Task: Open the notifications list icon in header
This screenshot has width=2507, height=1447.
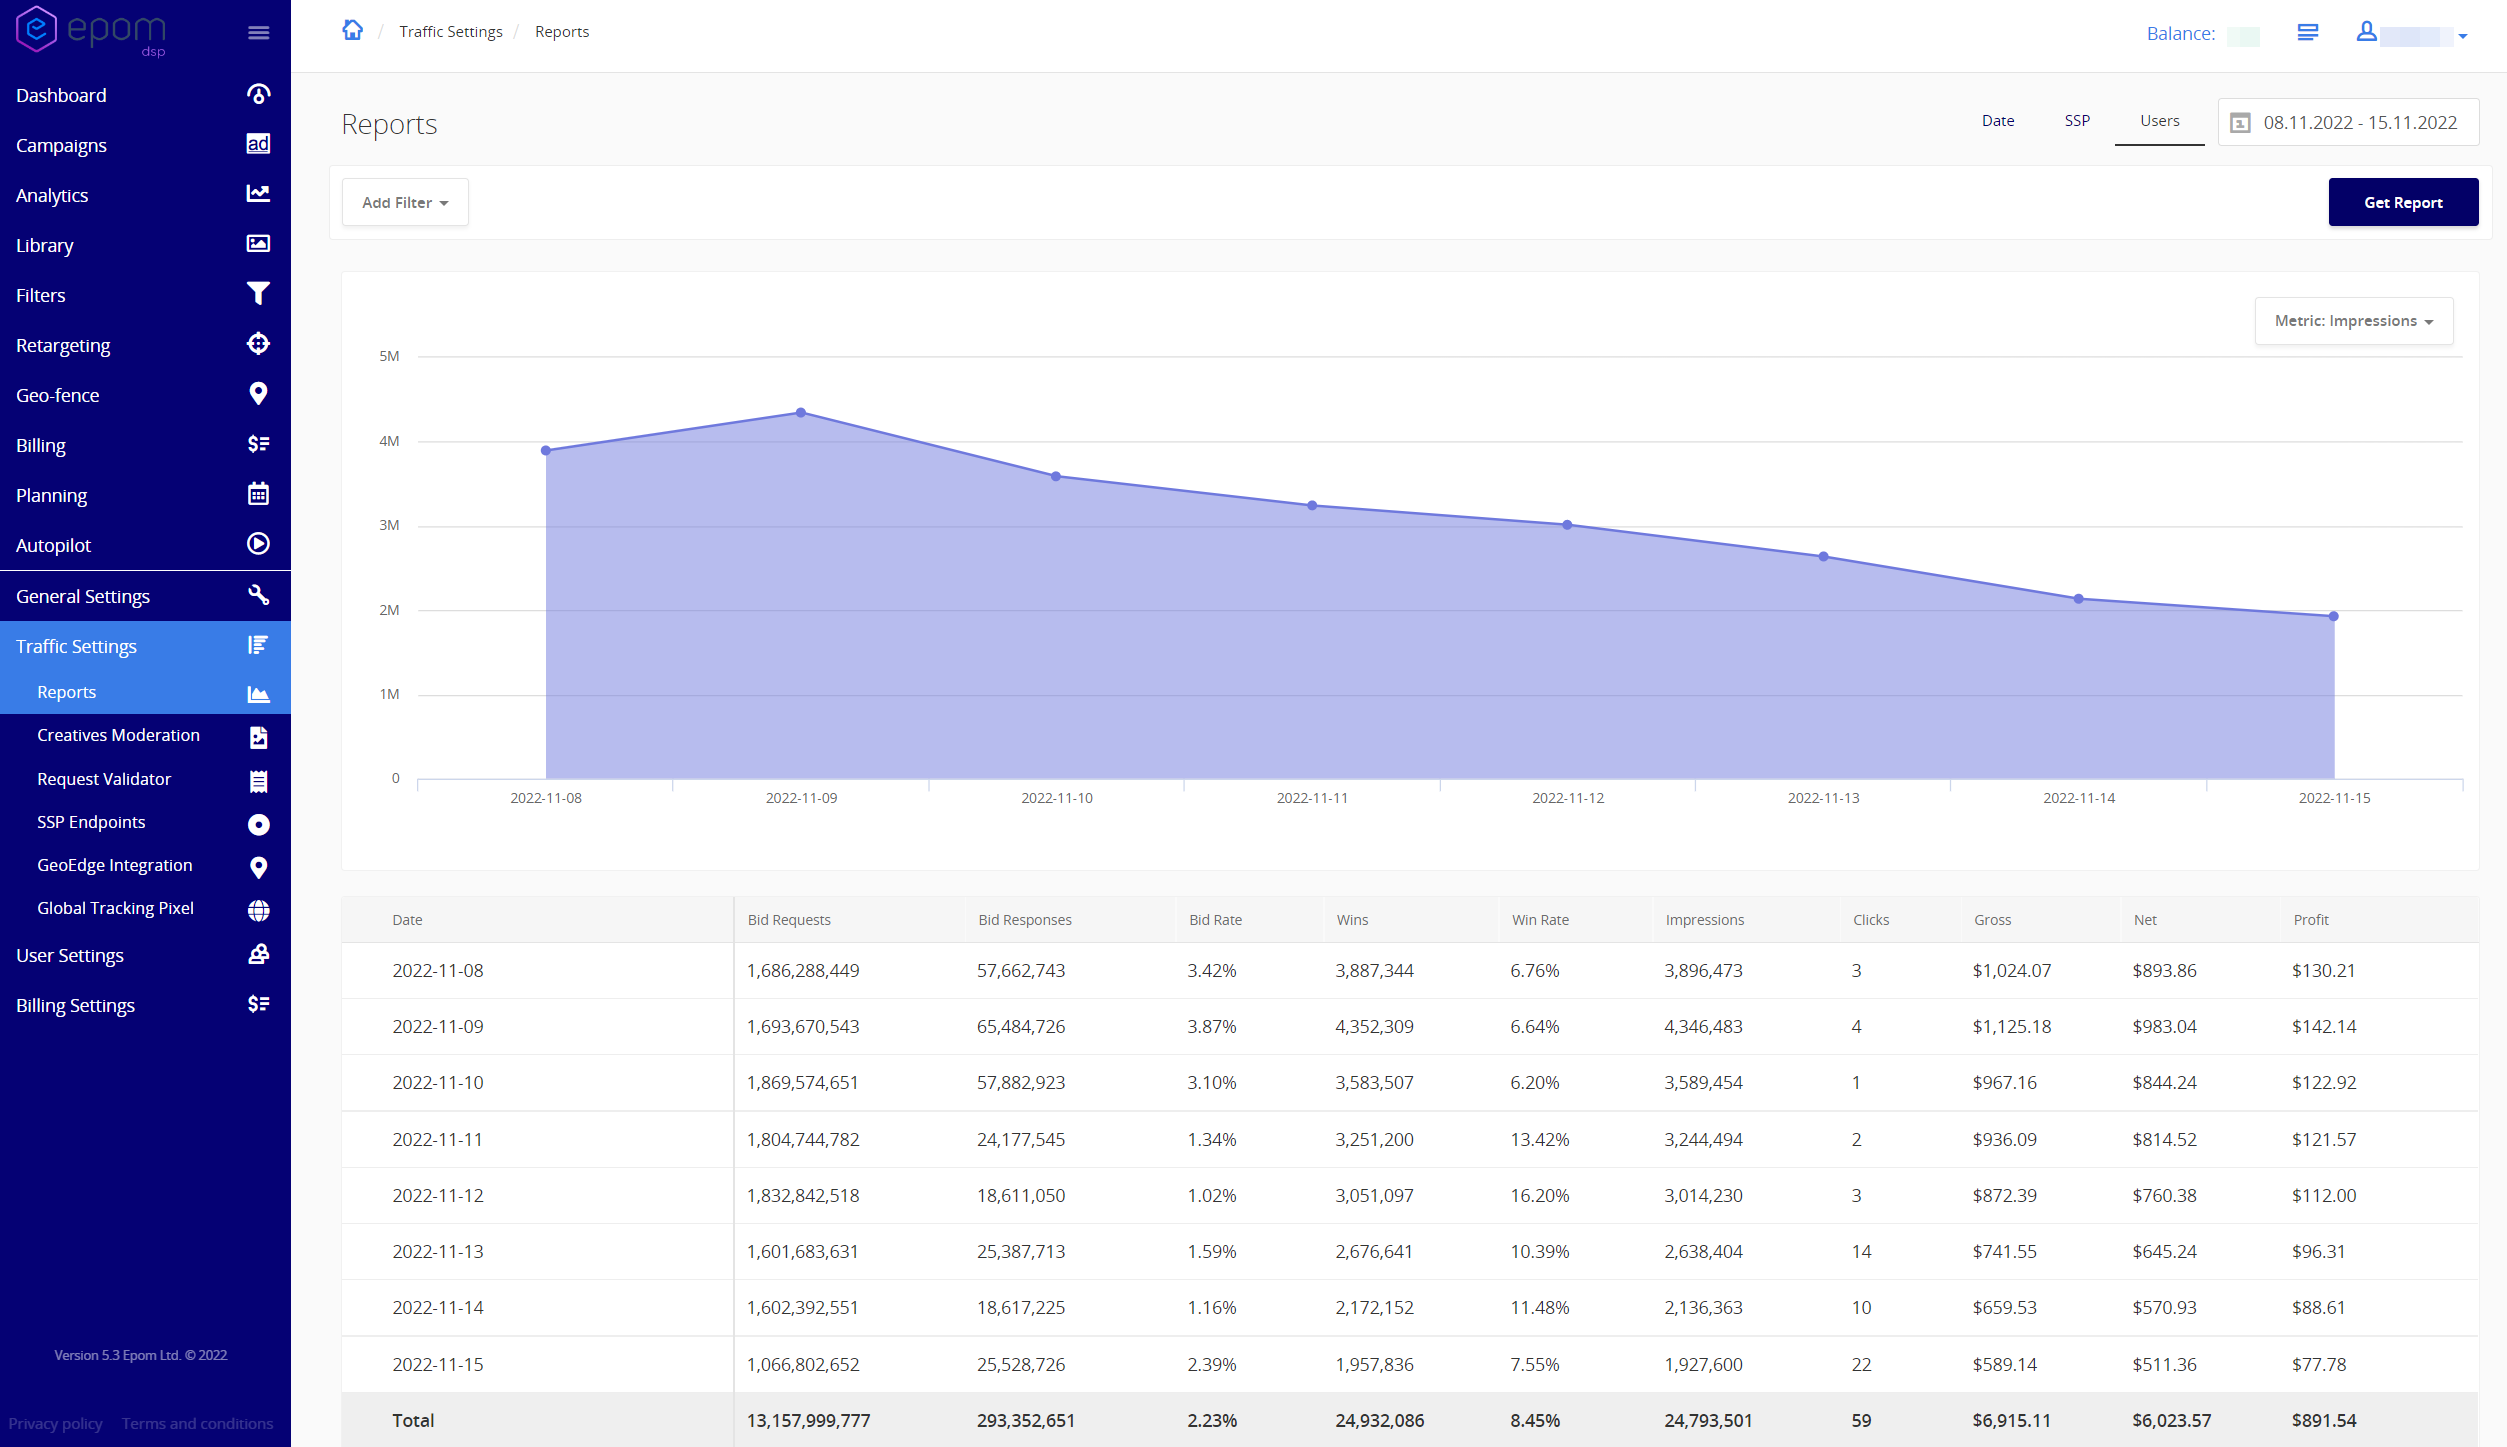Action: (x=2308, y=33)
